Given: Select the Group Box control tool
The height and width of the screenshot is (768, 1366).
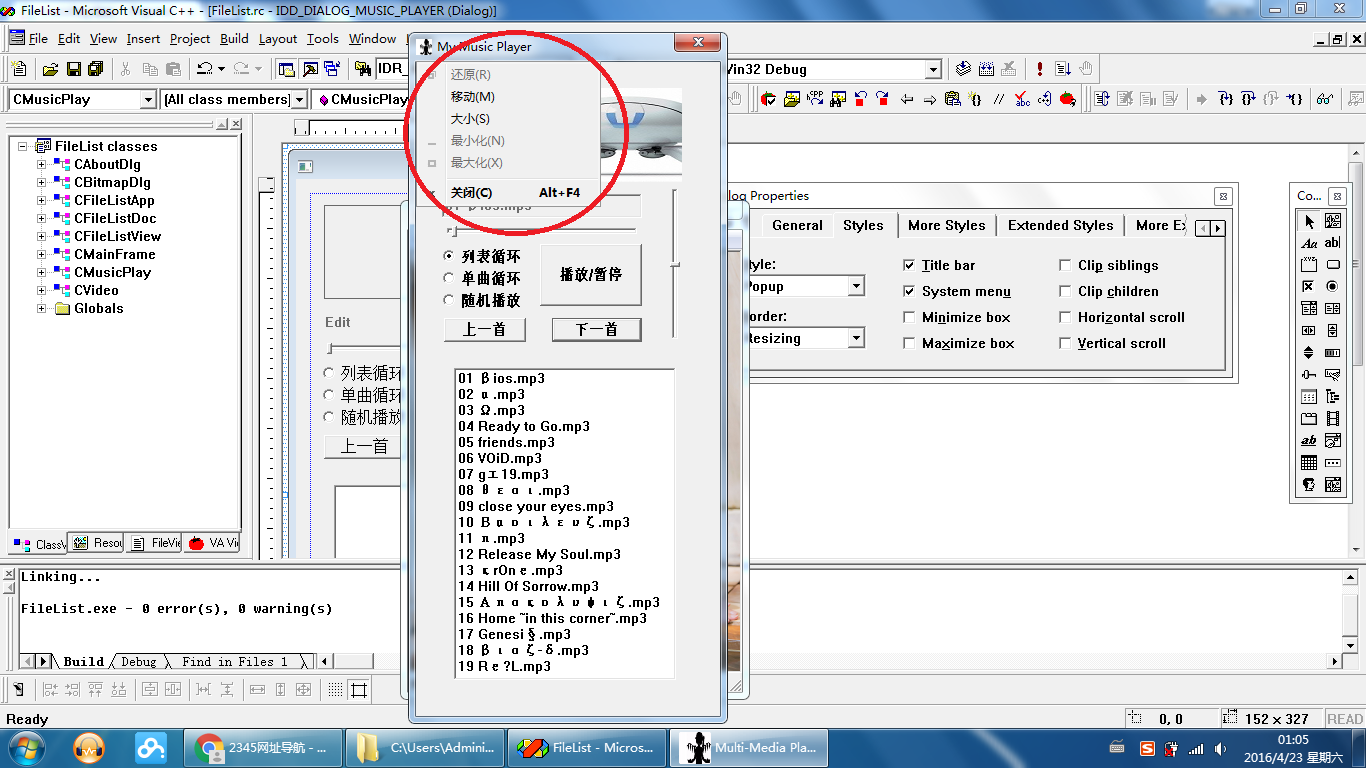Looking at the screenshot, I should (1309, 265).
